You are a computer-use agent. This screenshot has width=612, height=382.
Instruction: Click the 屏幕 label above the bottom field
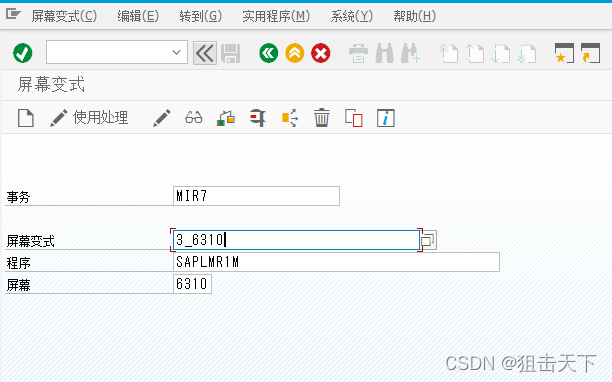(x=18, y=285)
